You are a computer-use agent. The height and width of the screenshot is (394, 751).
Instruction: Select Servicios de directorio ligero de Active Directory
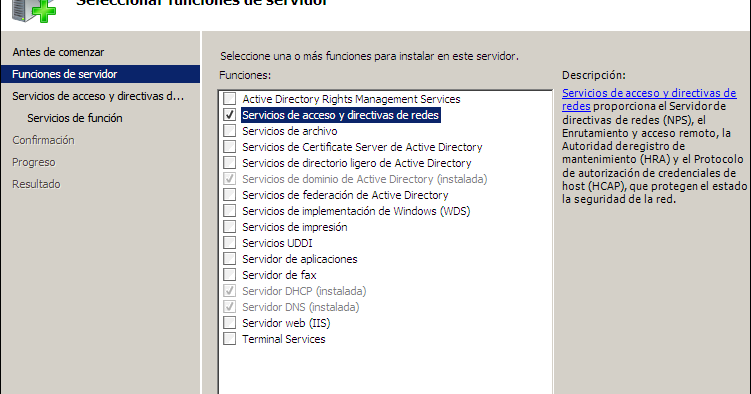(x=229, y=163)
